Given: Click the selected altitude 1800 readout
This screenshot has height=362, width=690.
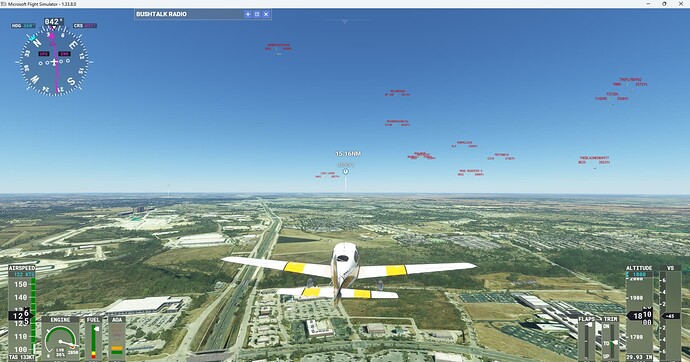Looking at the screenshot, I should [639, 274].
